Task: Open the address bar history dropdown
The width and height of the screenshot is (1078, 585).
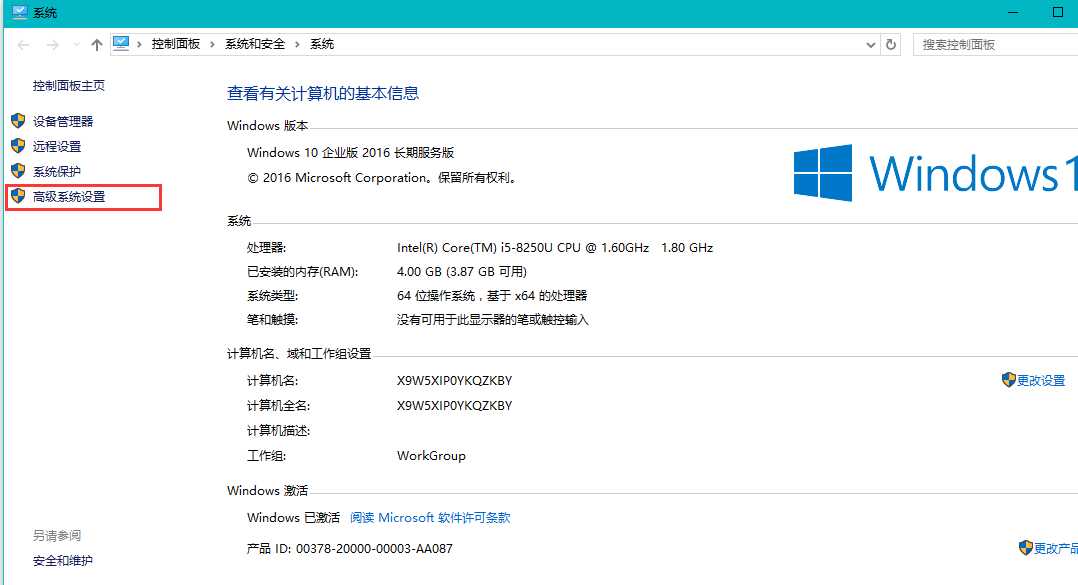Action: pos(870,45)
